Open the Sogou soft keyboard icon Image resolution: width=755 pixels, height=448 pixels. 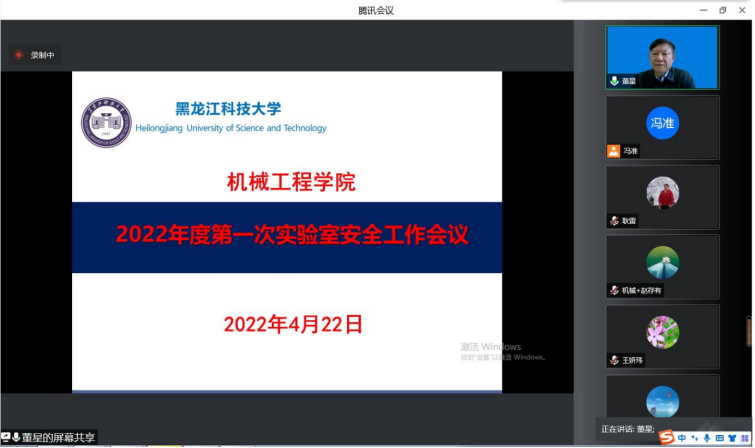click(719, 438)
